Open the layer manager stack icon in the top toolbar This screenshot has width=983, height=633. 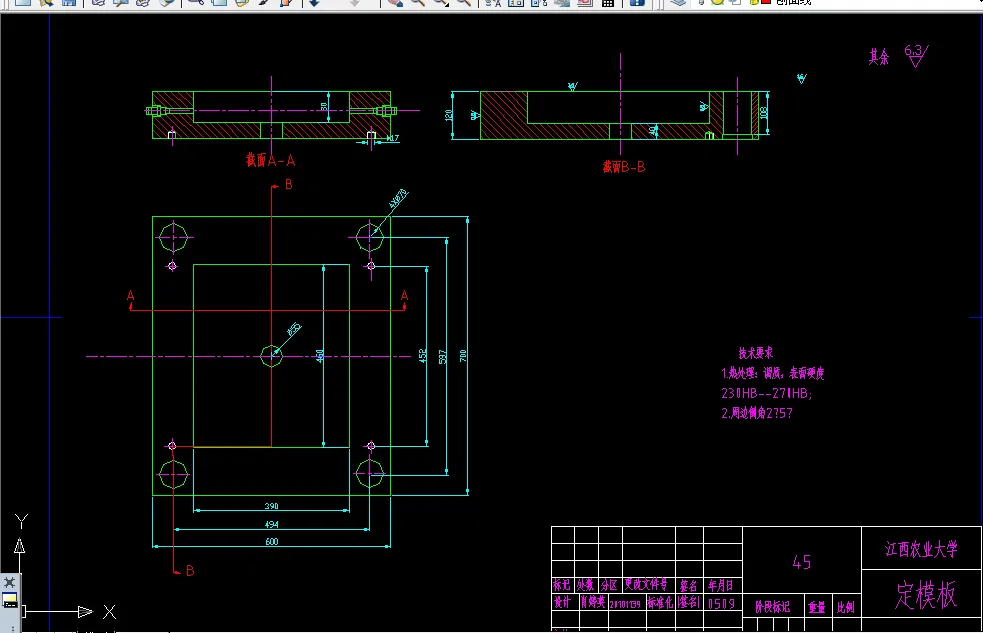tap(678, 3)
